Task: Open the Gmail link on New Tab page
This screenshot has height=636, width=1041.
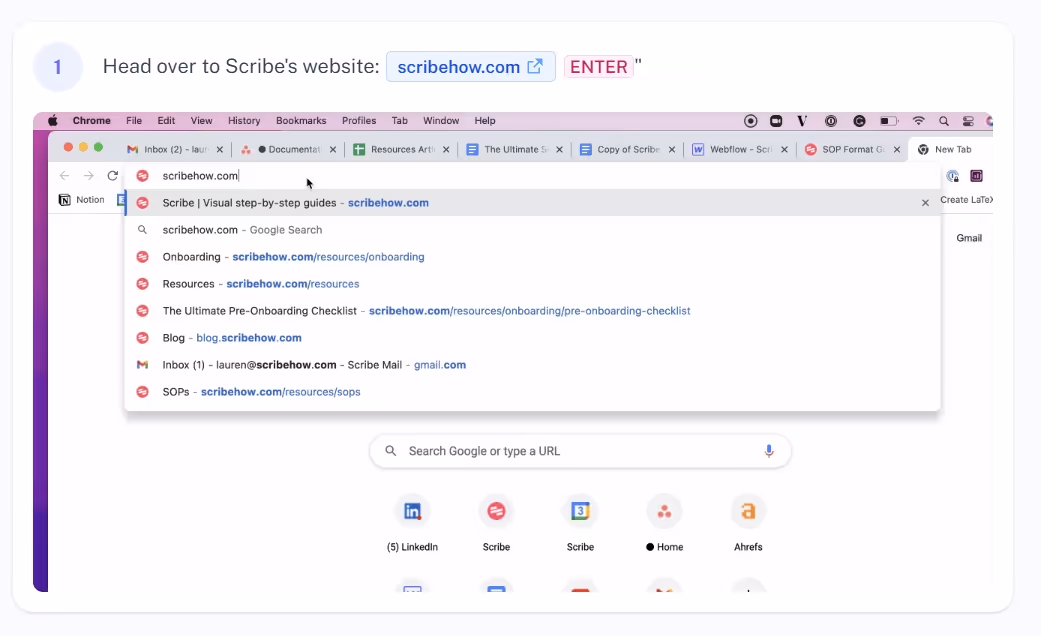Action: pos(969,238)
